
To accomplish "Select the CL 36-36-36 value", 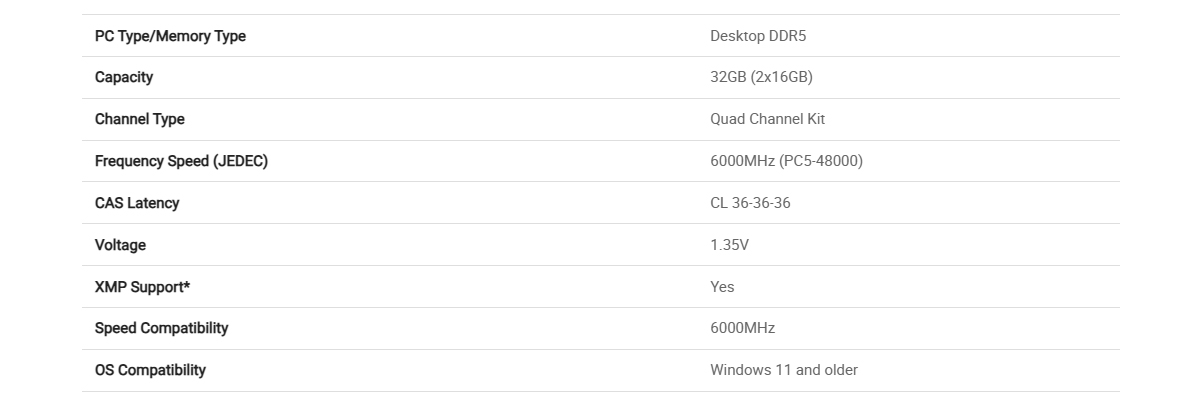I will [x=750, y=203].
